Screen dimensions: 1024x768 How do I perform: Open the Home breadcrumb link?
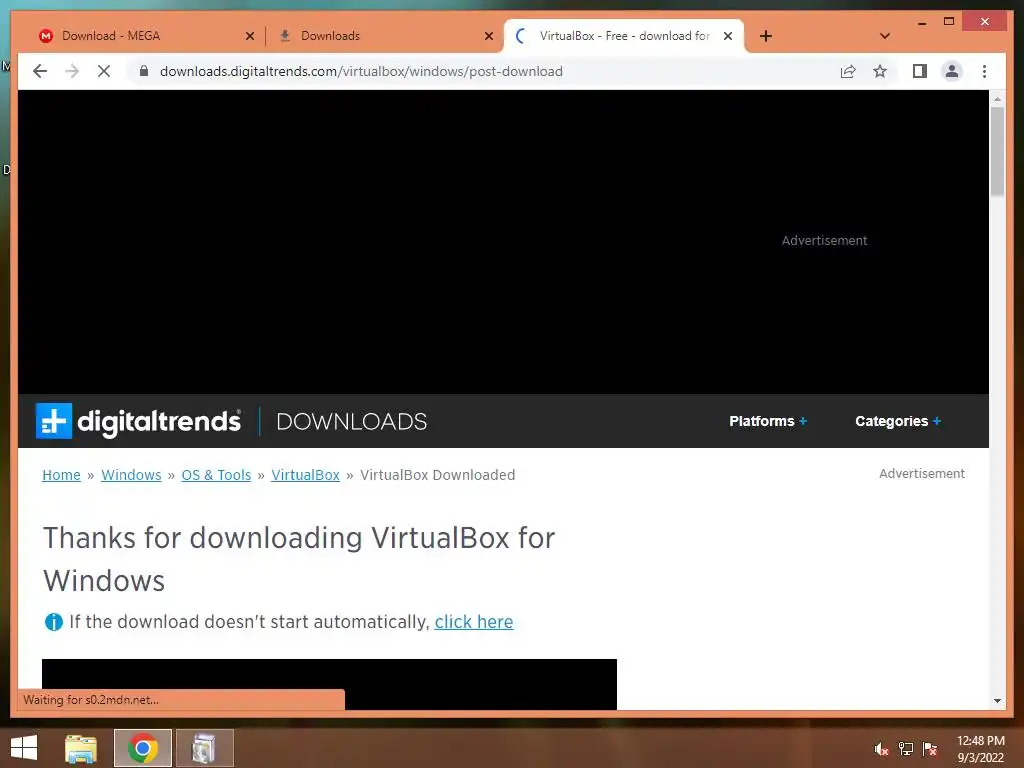61,475
